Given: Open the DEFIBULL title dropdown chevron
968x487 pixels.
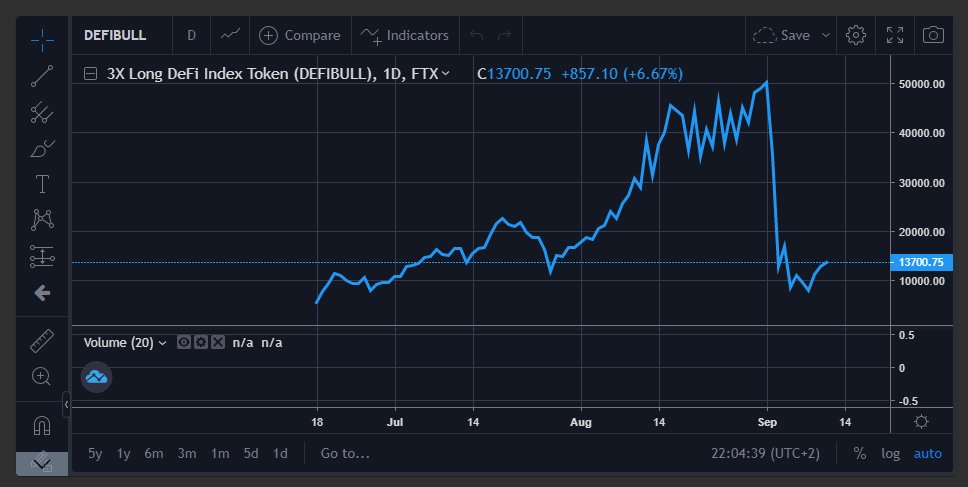Looking at the screenshot, I should point(445,73).
